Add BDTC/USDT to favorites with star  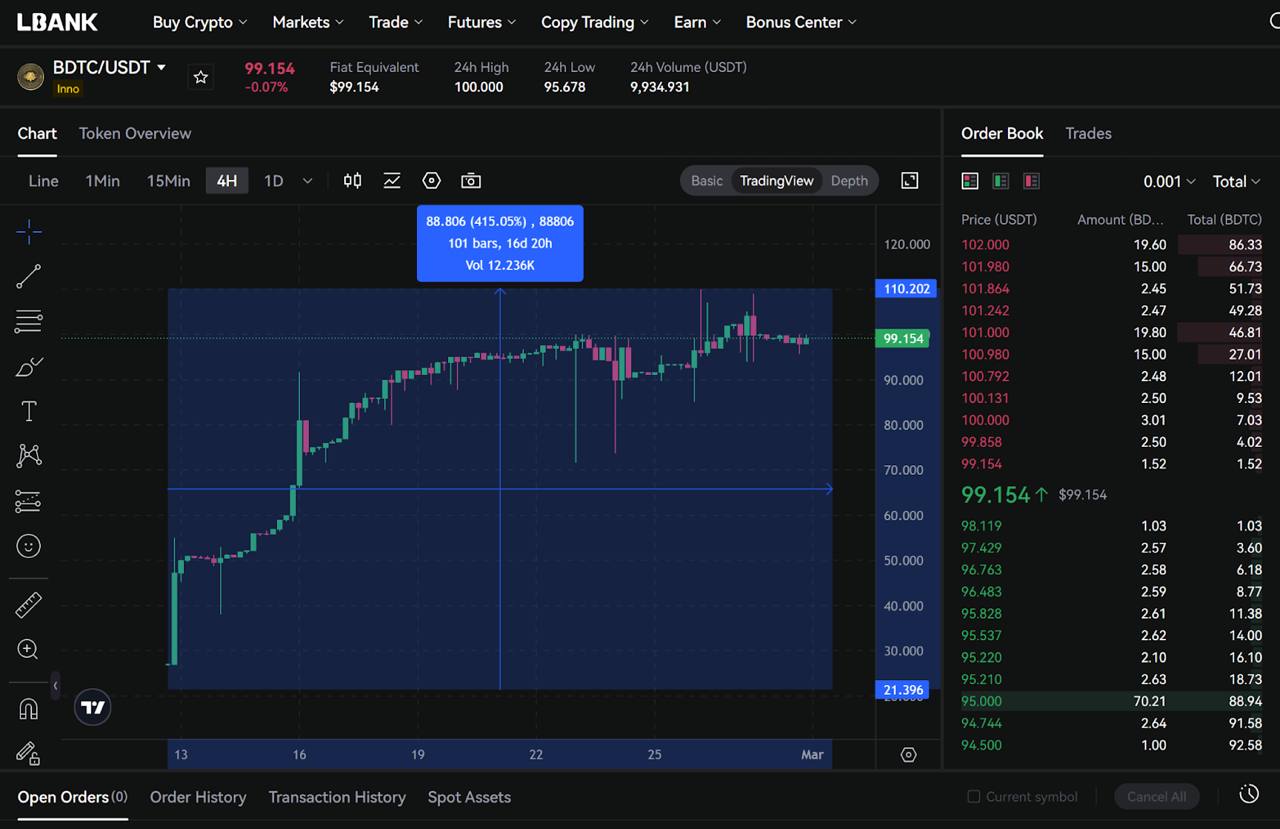point(201,77)
